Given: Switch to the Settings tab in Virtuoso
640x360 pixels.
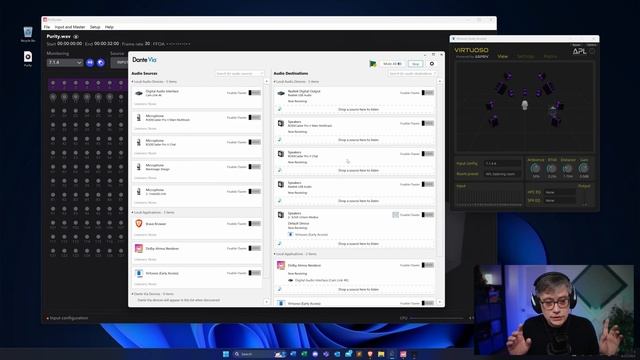Looking at the screenshot, I should (526, 56).
